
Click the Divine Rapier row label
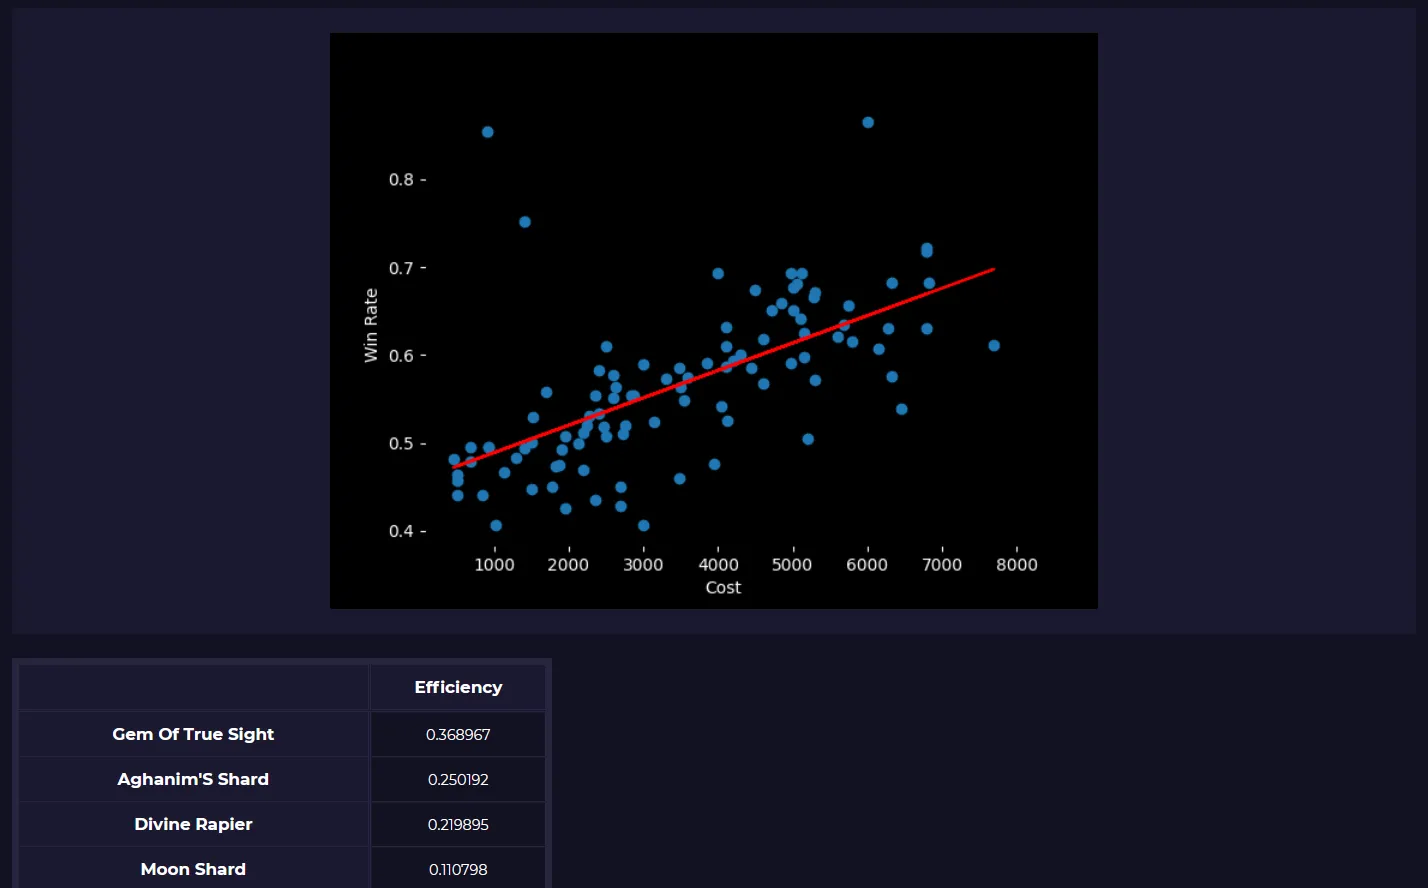(193, 823)
